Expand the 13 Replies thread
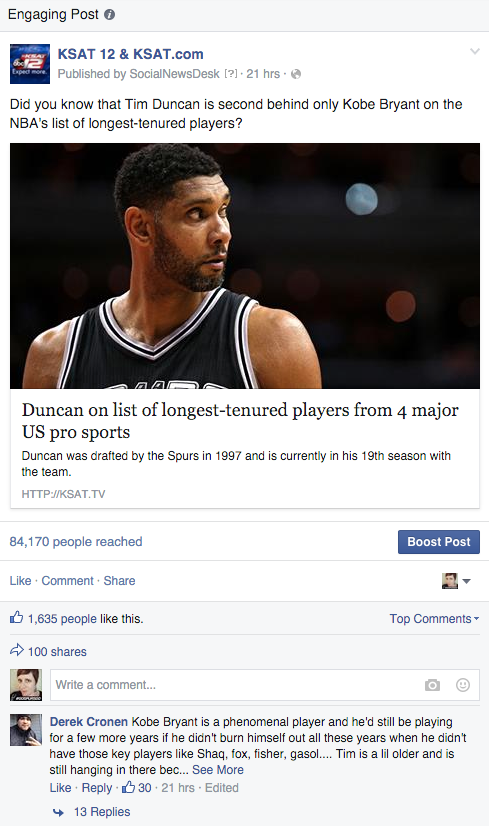The height and width of the screenshot is (826, 489). (102, 812)
